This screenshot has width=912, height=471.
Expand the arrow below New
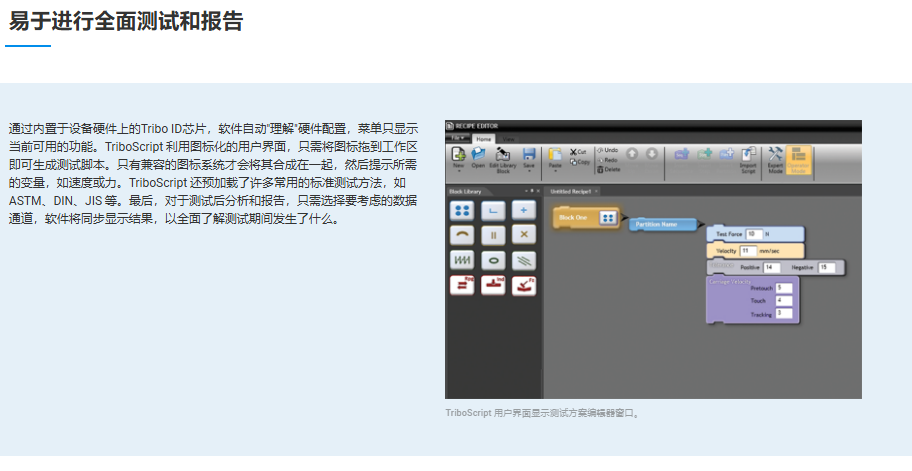(x=458, y=172)
